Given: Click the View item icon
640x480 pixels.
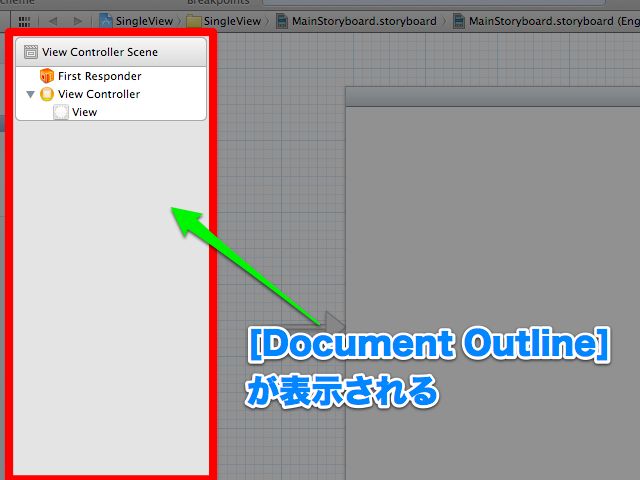Looking at the screenshot, I should (x=61, y=112).
